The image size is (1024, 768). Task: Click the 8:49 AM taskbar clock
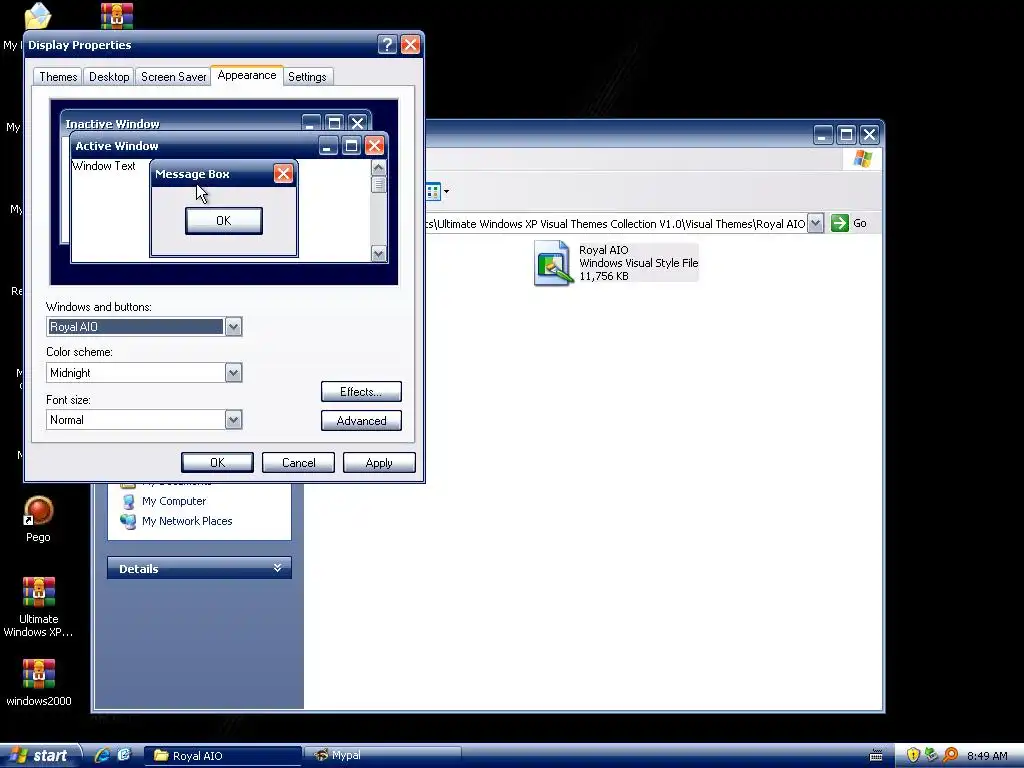tap(987, 756)
